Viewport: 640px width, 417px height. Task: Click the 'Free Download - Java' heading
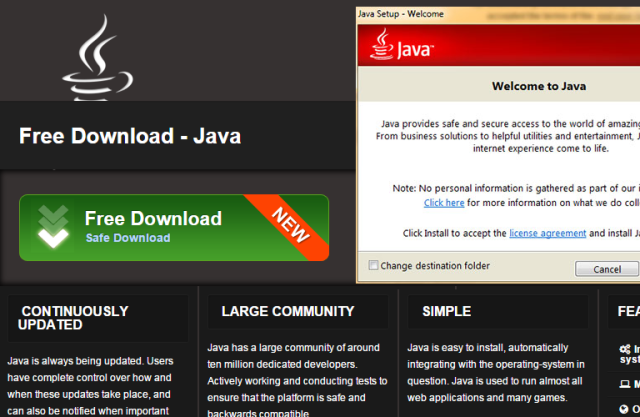(130, 136)
